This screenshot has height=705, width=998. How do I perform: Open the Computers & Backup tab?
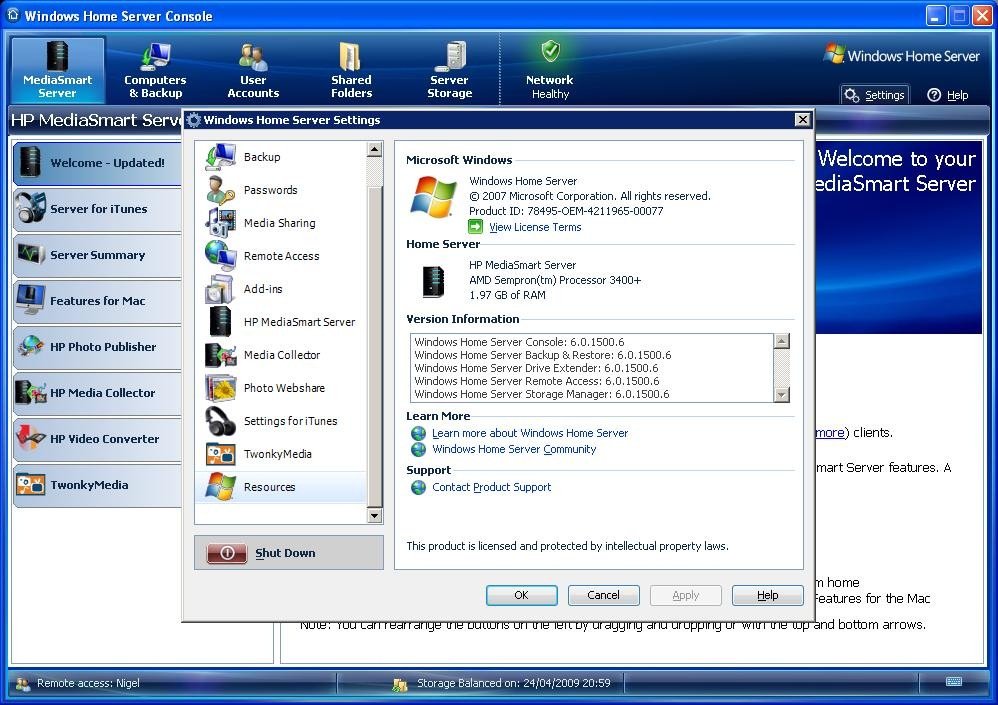(x=155, y=70)
